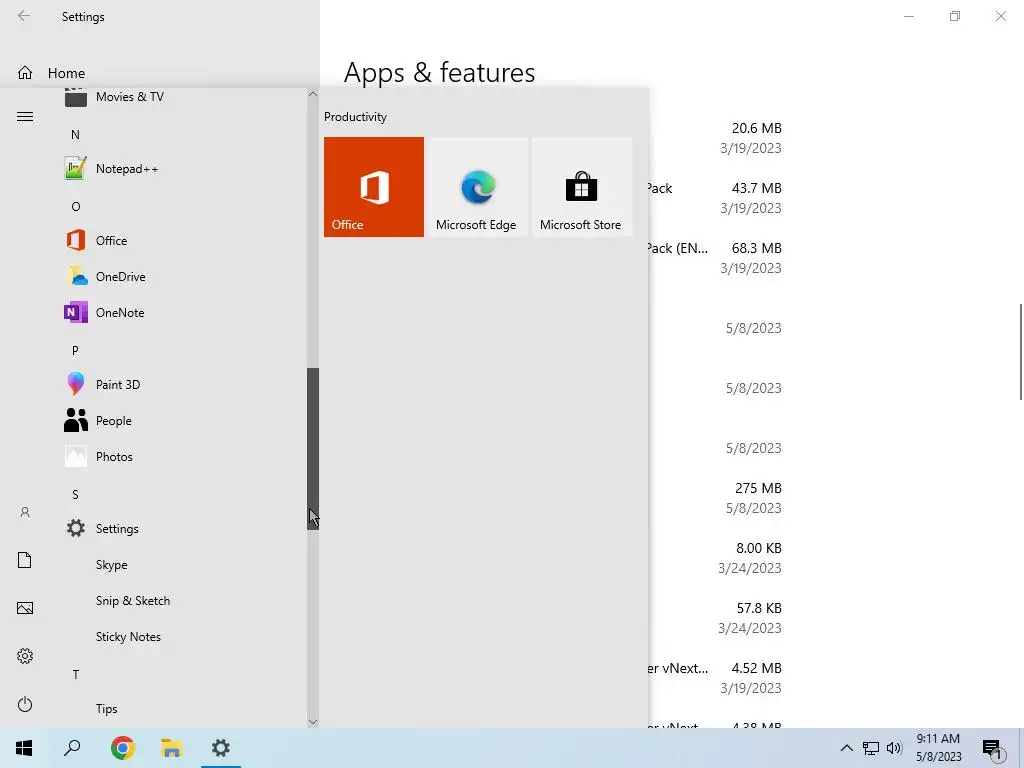The image size is (1024, 768).
Task: Click the app list scrollbar thumb
Action: point(313,449)
